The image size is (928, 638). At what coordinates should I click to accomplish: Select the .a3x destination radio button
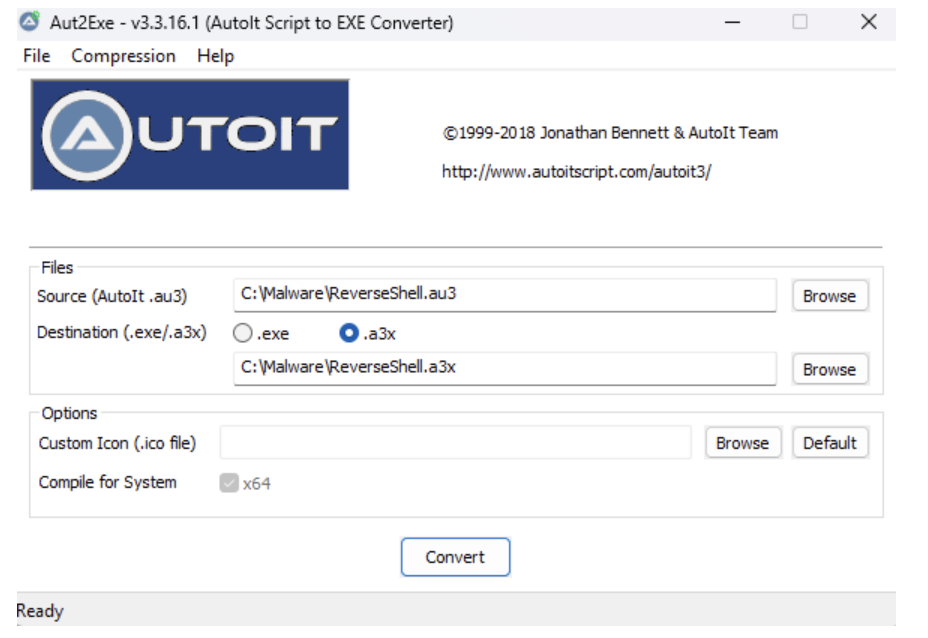tap(349, 333)
